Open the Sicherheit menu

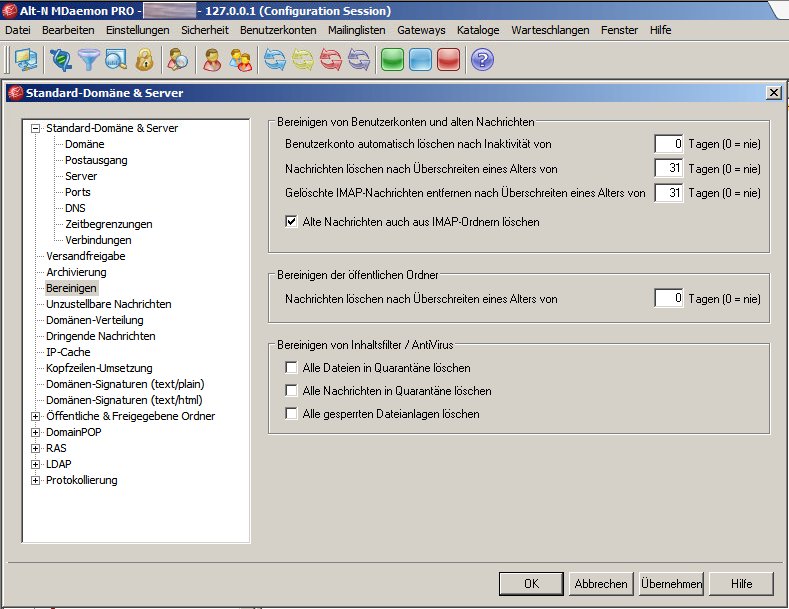(x=204, y=30)
